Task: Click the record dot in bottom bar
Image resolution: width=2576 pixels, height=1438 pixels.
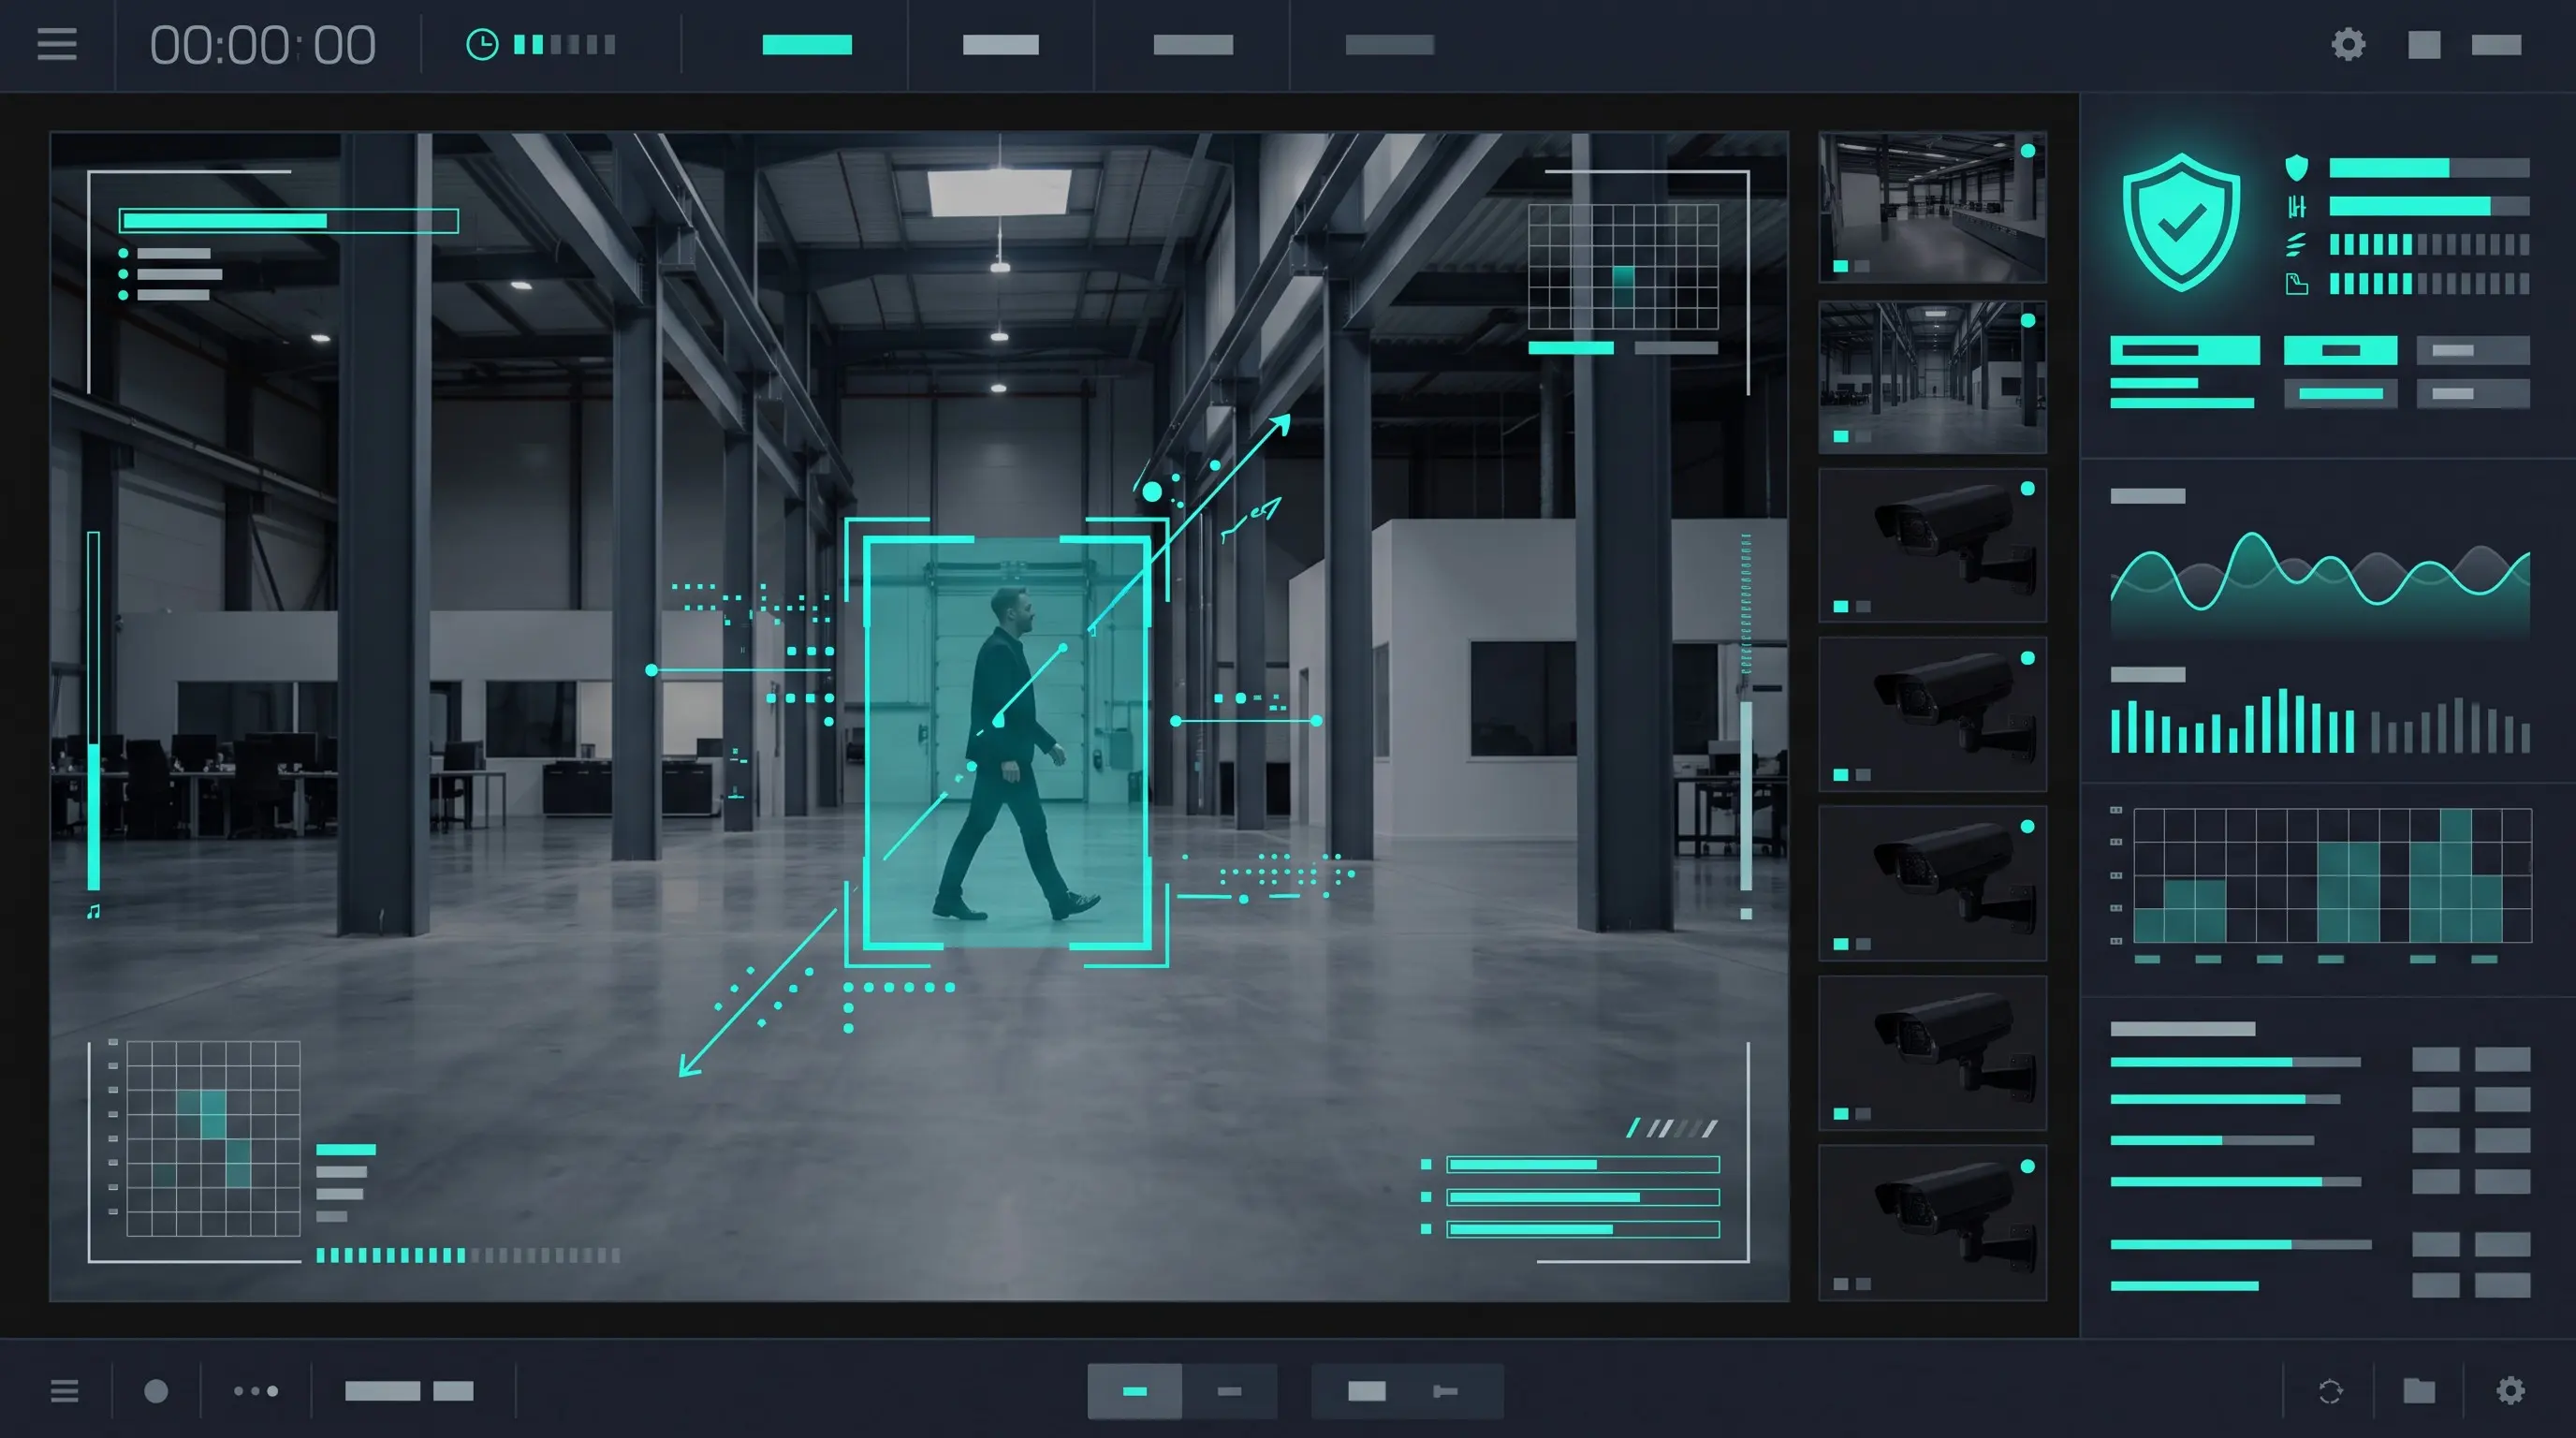Action: pyautogui.click(x=156, y=1391)
